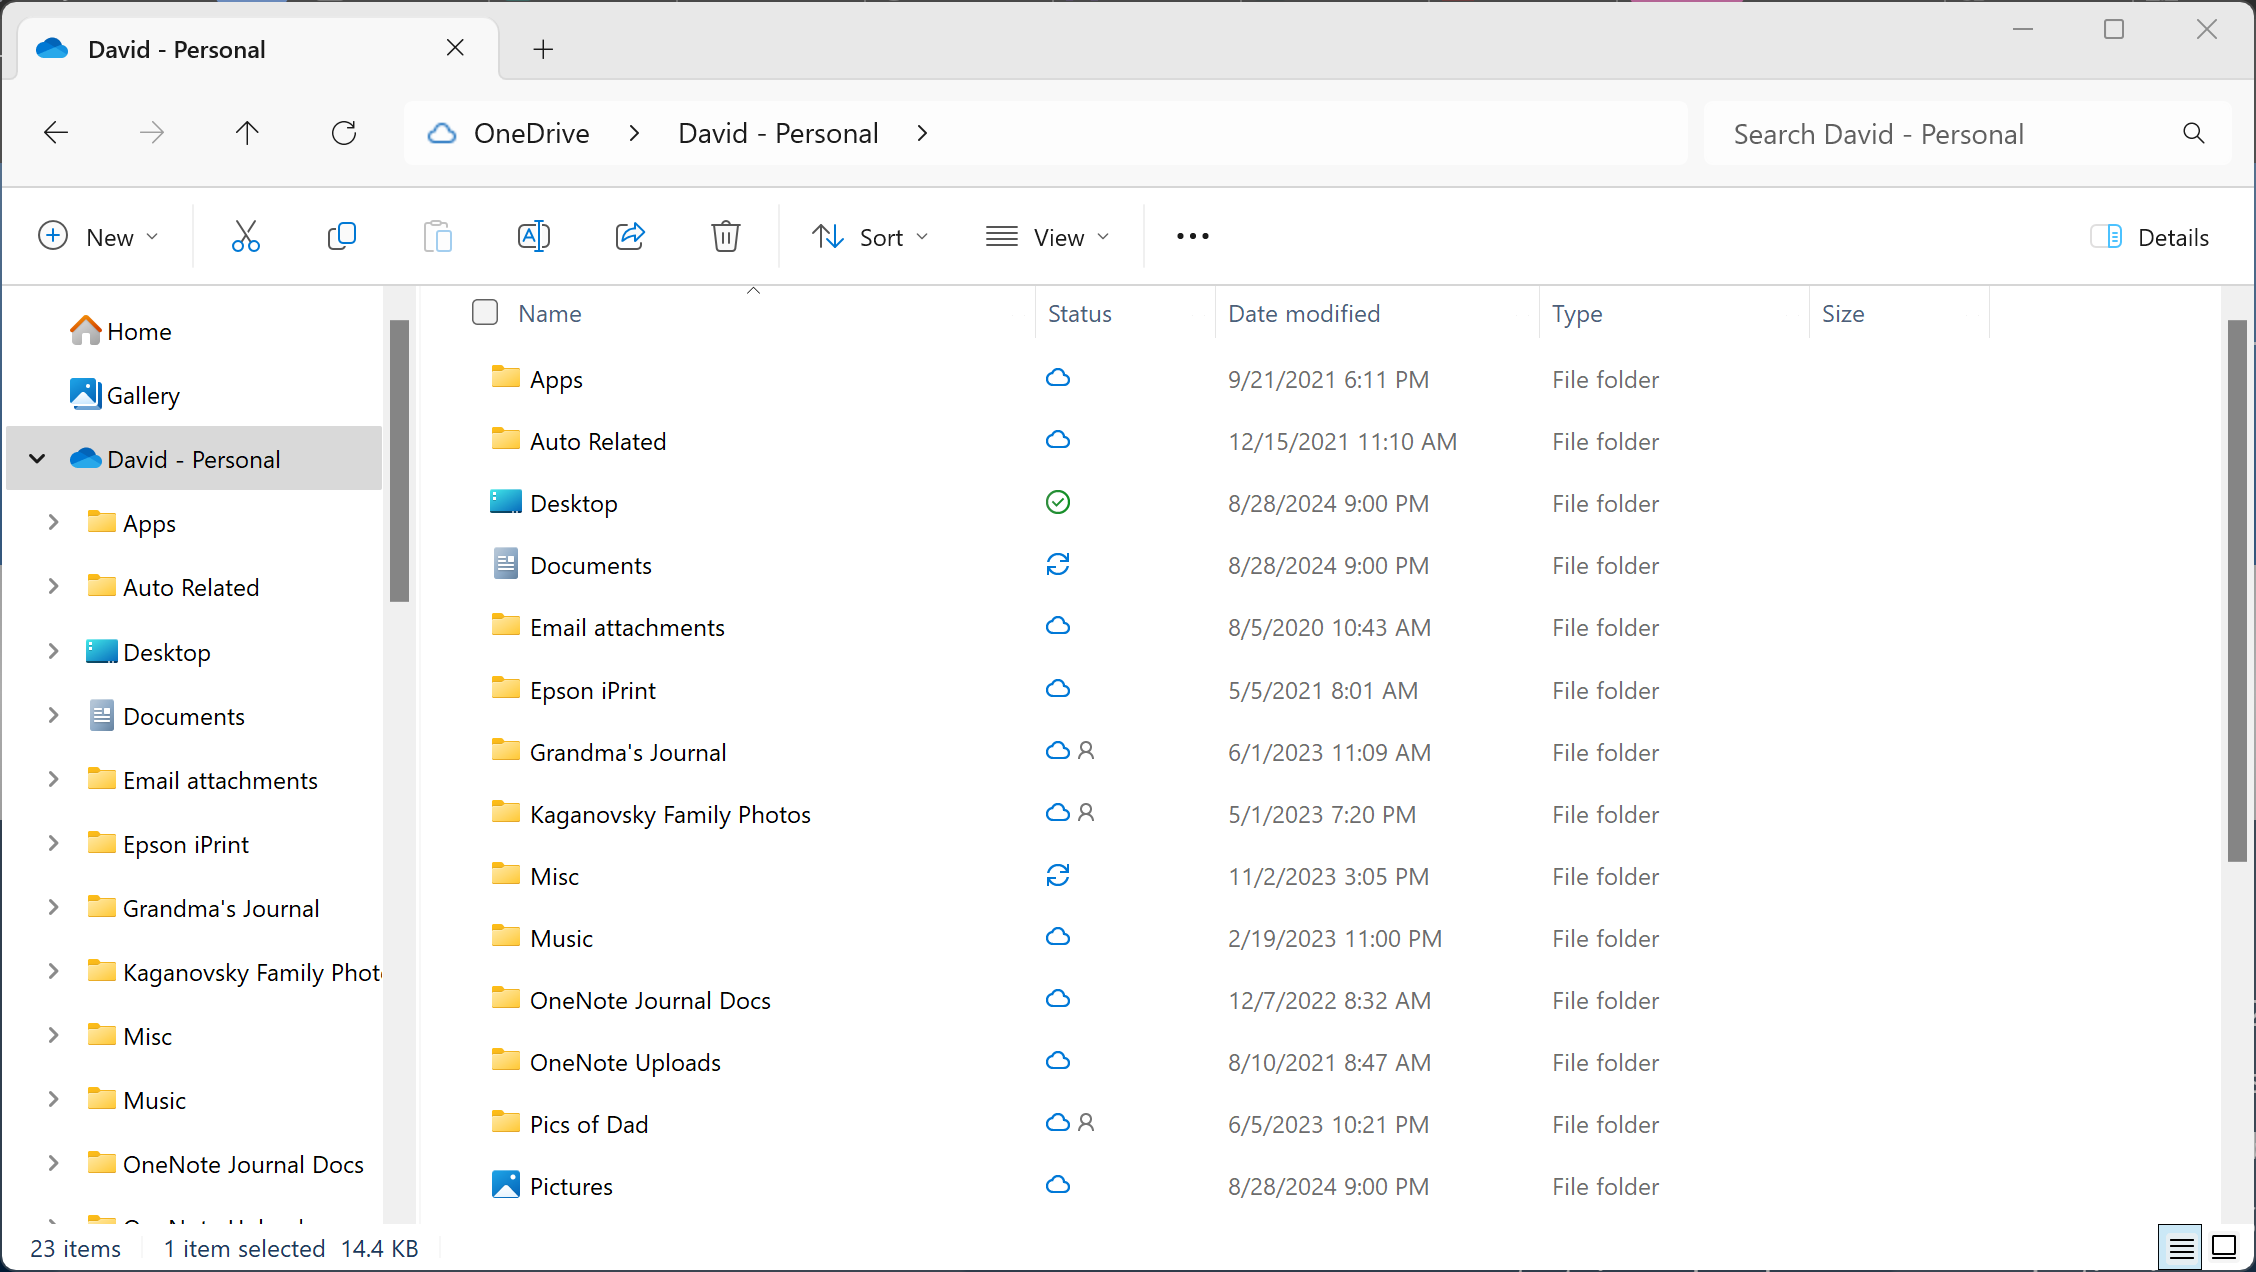The height and width of the screenshot is (1272, 2256).
Task: Click the shared folder icon for Pics of Dad
Action: point(1085,1122)
